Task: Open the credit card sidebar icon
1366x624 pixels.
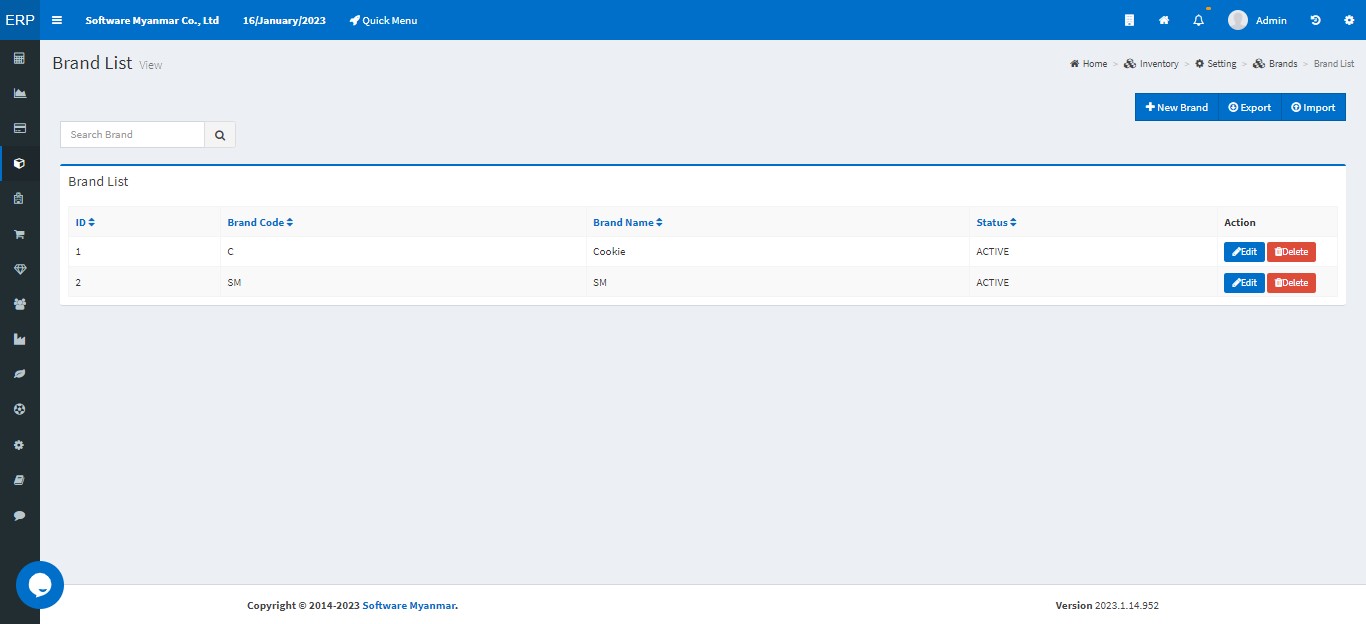Action: (19, 128)
